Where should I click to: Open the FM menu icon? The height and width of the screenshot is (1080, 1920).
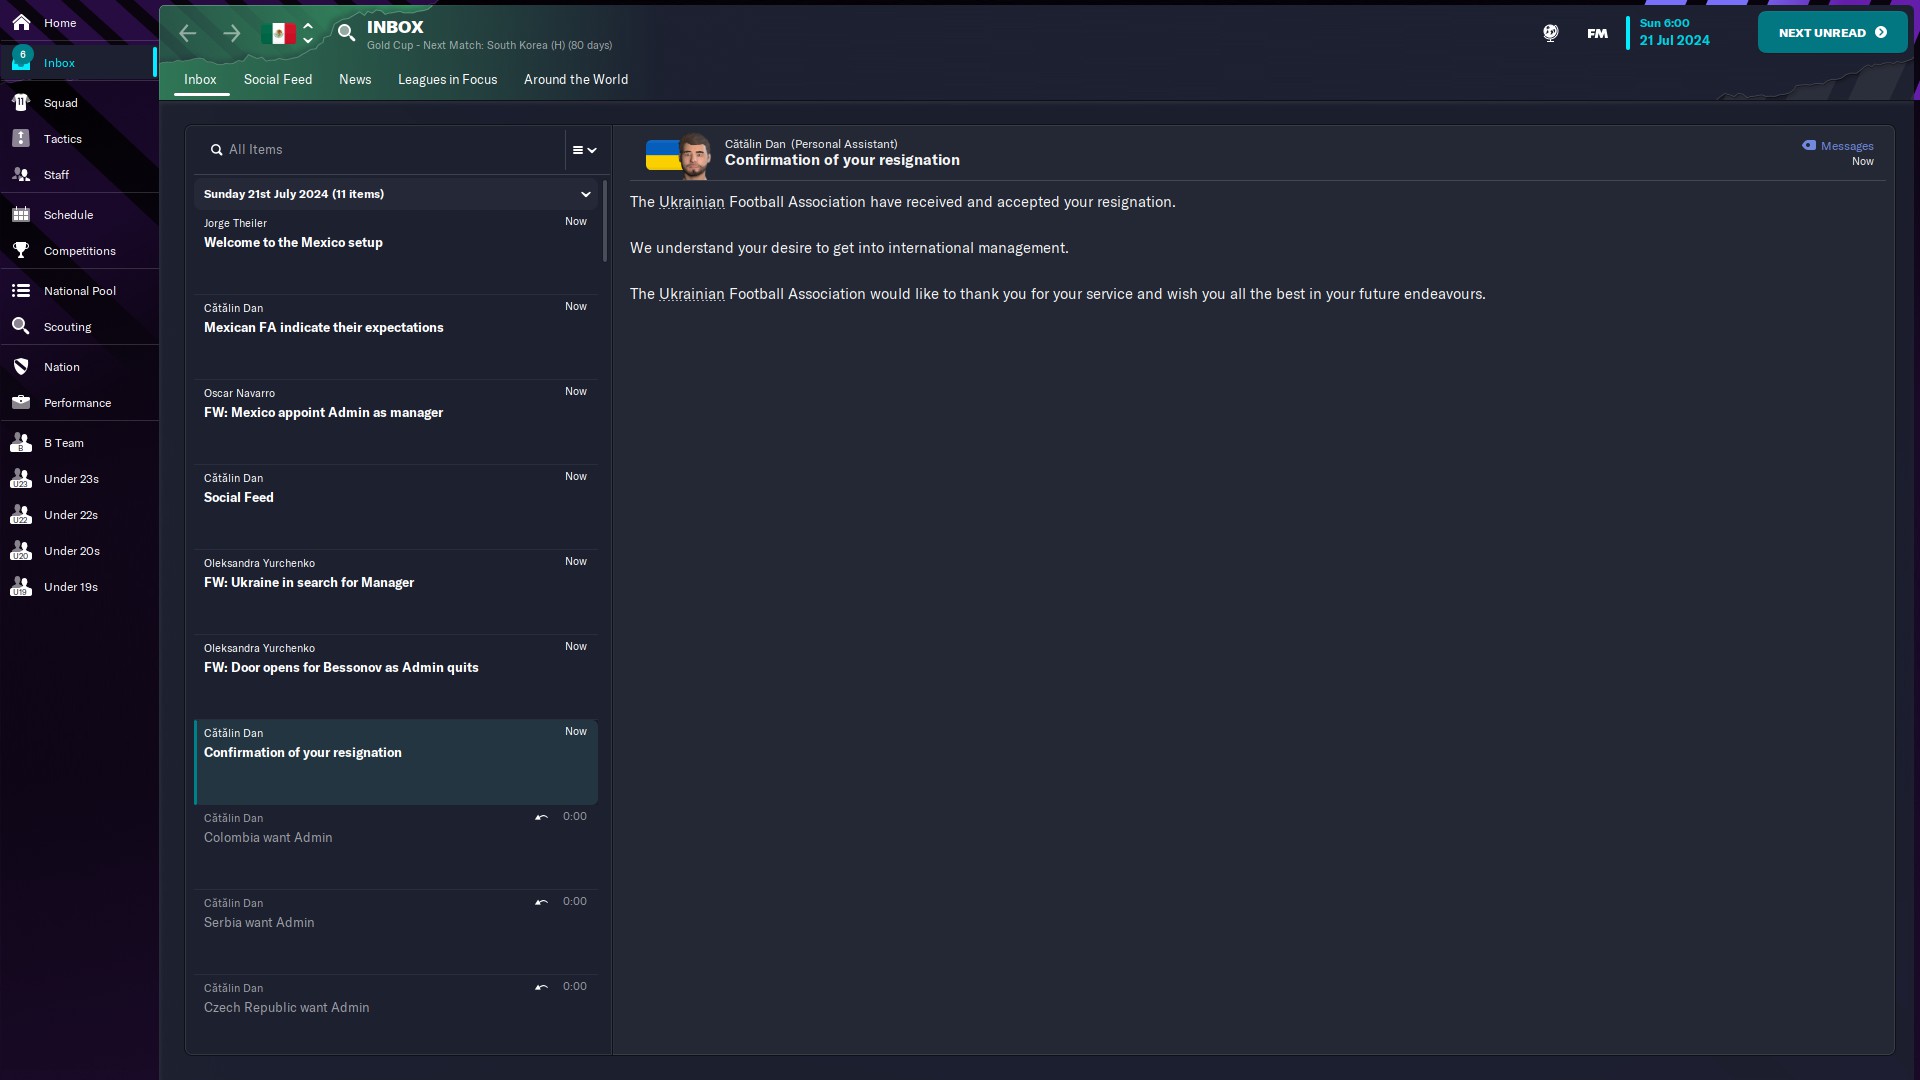pyautogui.click(x=1597, y=33)
